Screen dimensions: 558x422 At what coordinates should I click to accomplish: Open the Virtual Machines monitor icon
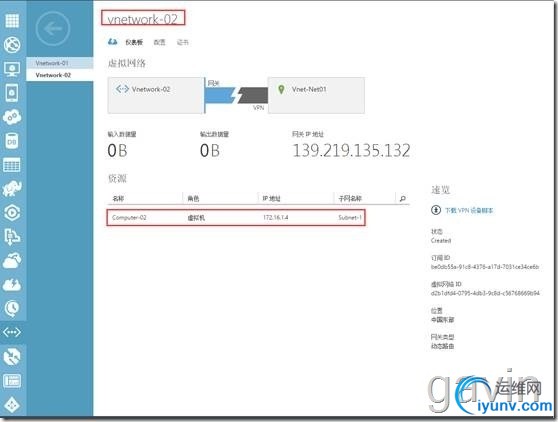[12, 69]
